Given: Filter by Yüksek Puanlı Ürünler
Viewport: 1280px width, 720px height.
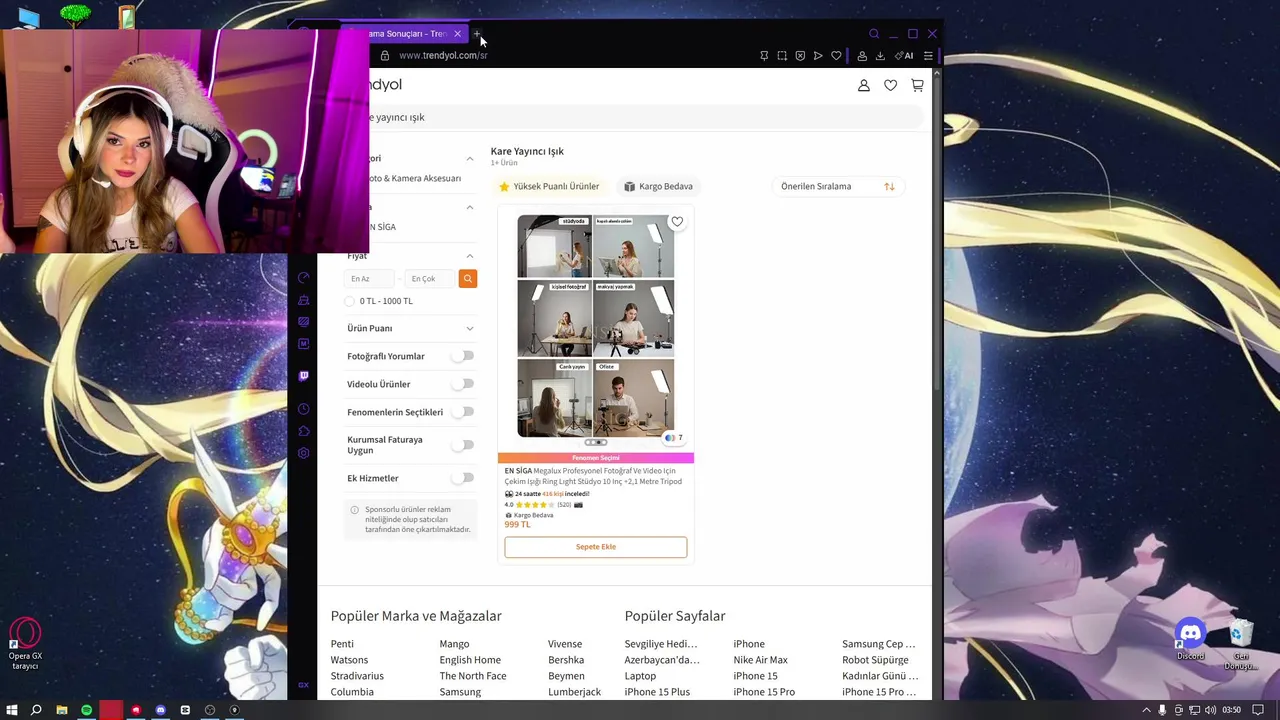Looking at the screenshot, I should coord(549,186).
